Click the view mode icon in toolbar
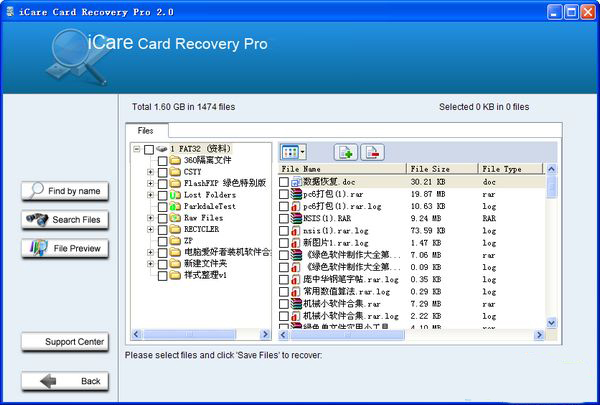Image resolution: width=600 pixels, height=405 pixels. tap(290, 153)
